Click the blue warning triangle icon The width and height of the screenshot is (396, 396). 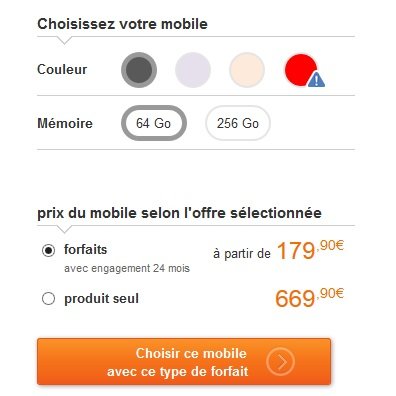click(316, 80)
